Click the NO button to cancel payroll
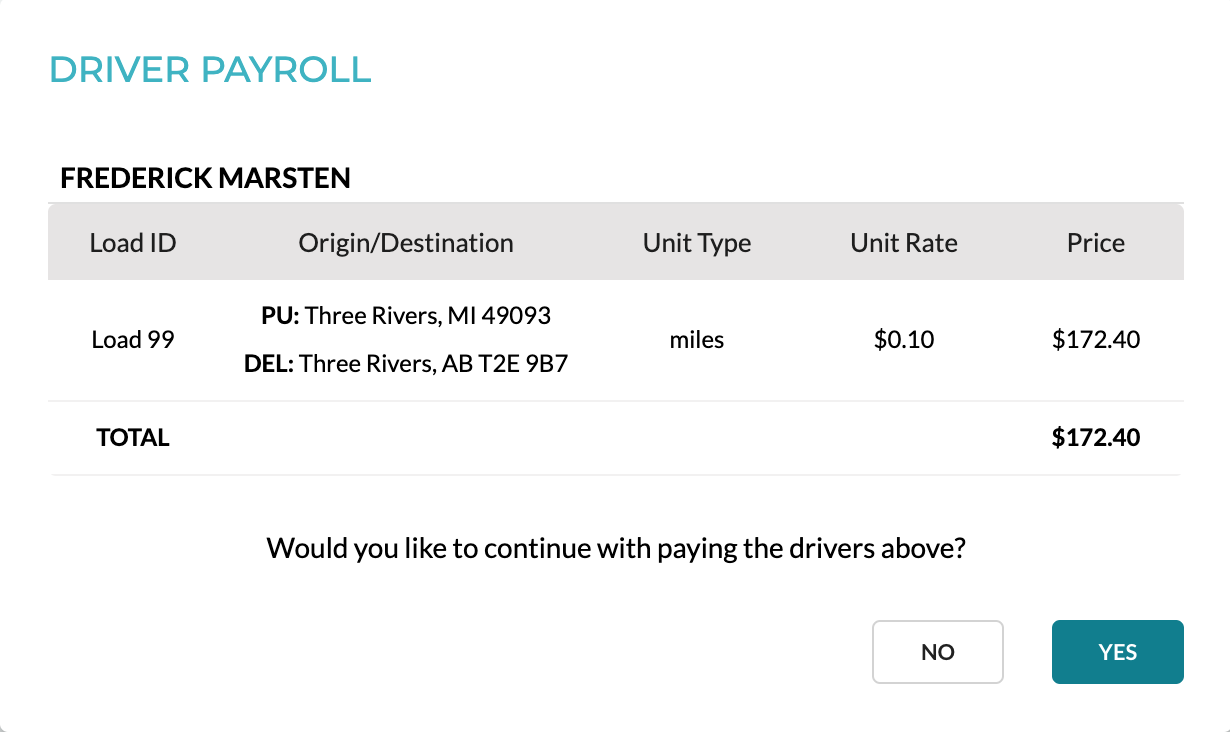1230x732 pixels. coord(937,652)
